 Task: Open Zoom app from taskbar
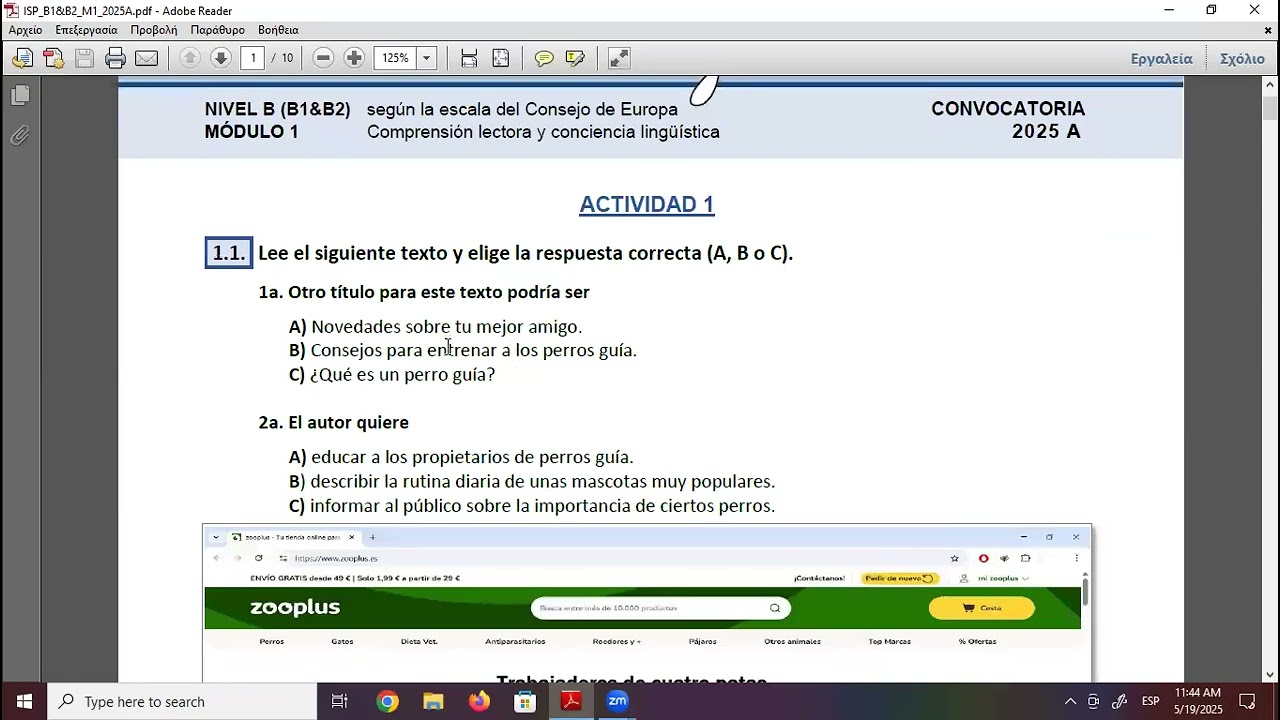(x=617, y=701)
